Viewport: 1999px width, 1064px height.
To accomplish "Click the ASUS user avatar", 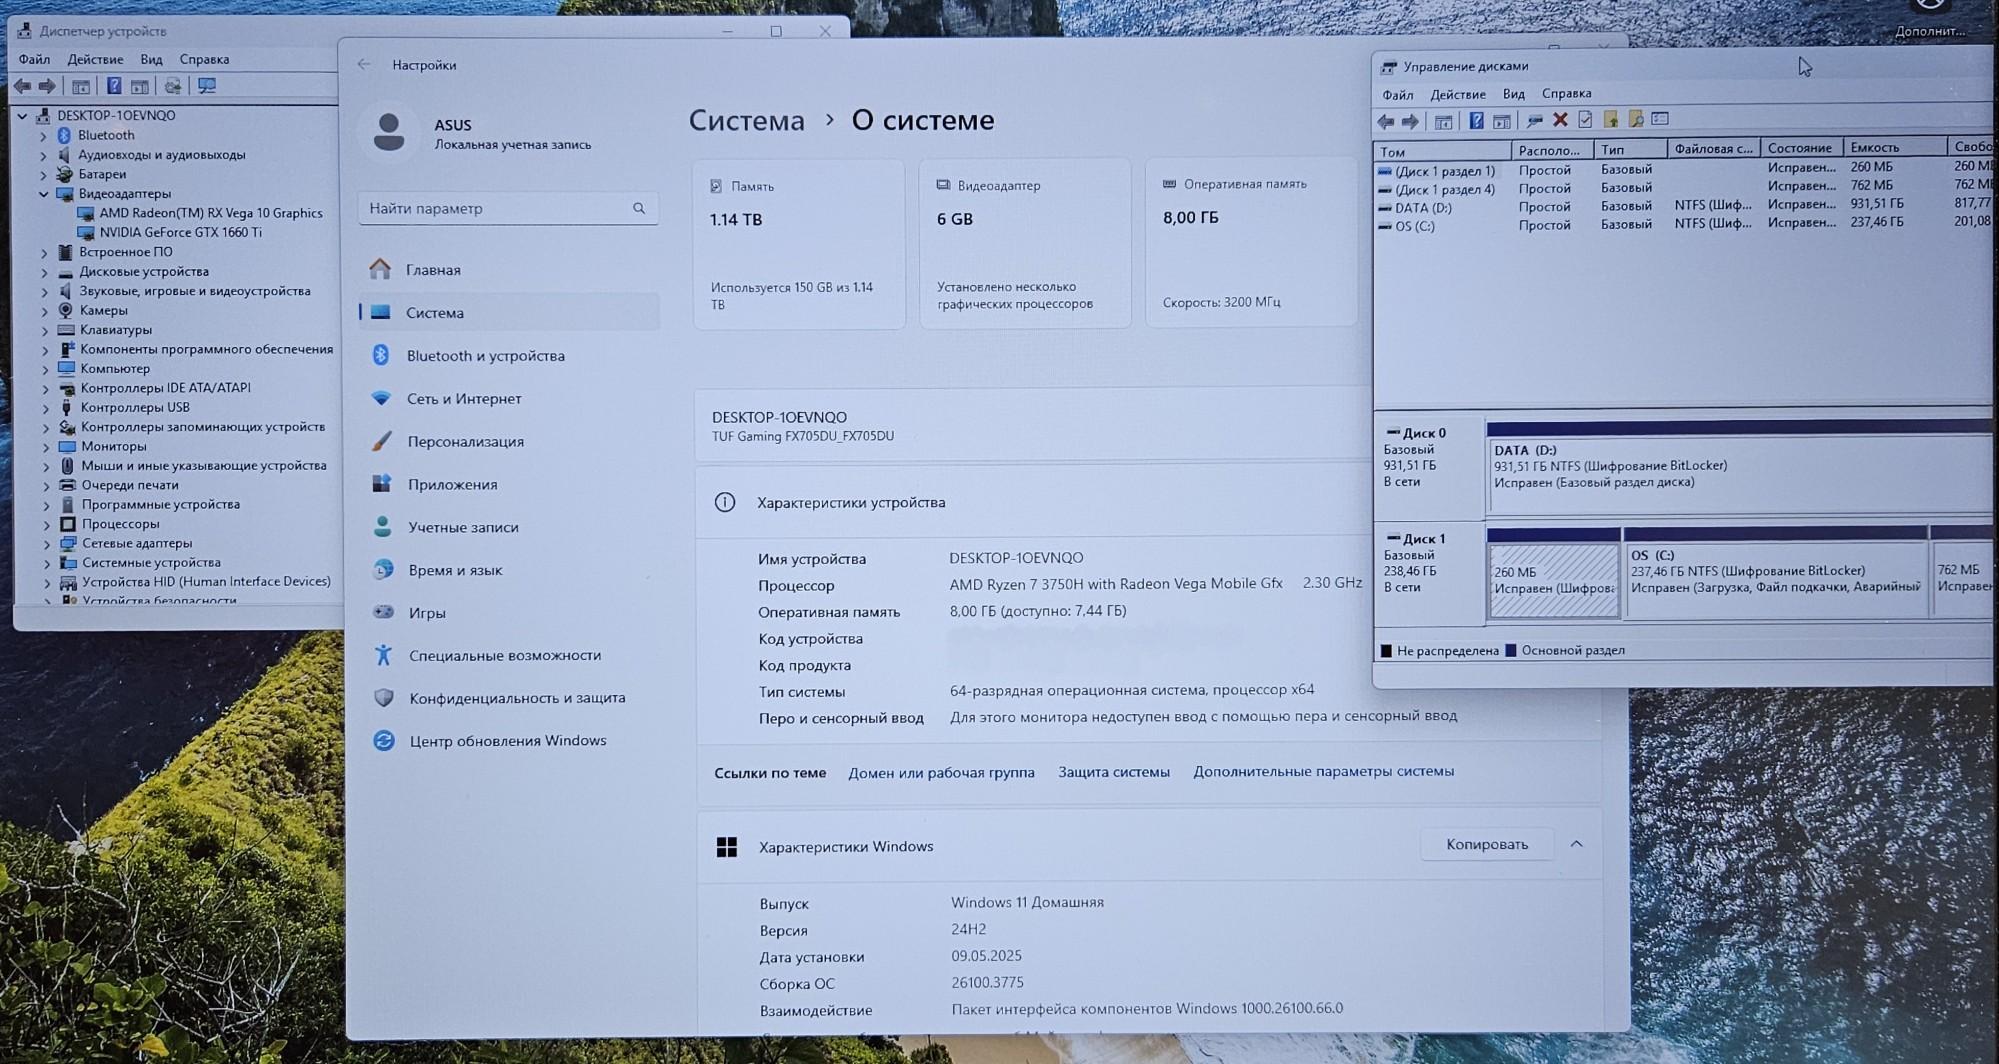I will [388, 131].
